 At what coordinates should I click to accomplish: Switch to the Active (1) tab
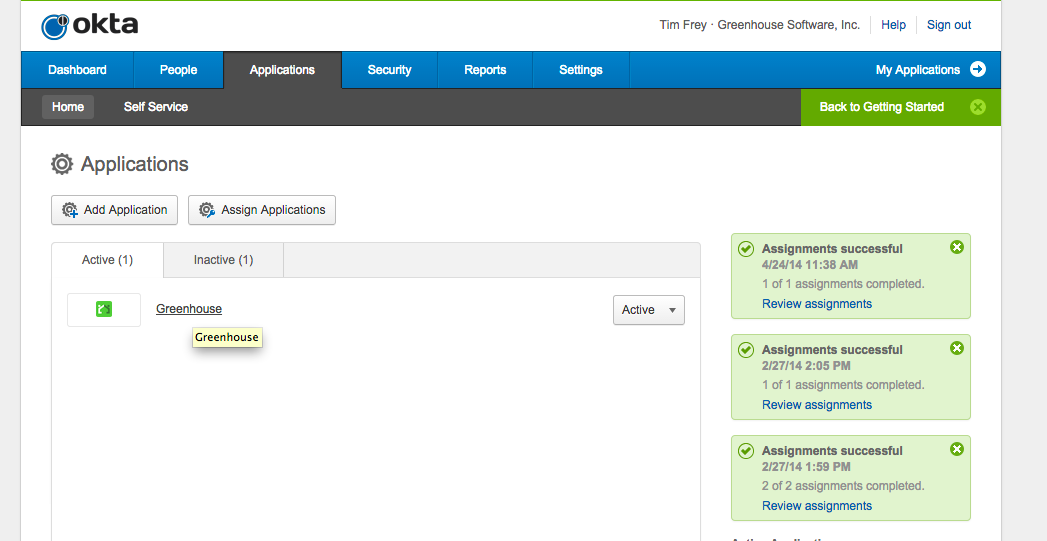click(x=108, y=260)
